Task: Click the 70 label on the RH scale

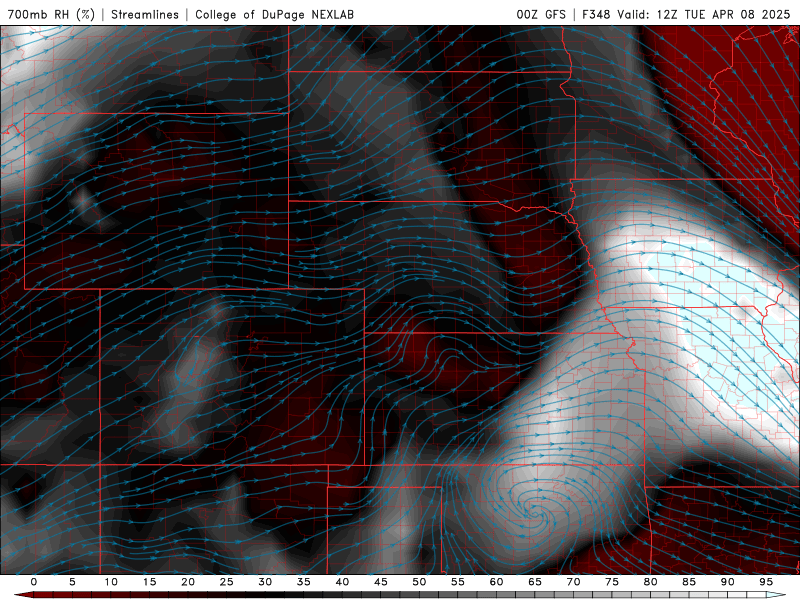Action: [573, 582]
